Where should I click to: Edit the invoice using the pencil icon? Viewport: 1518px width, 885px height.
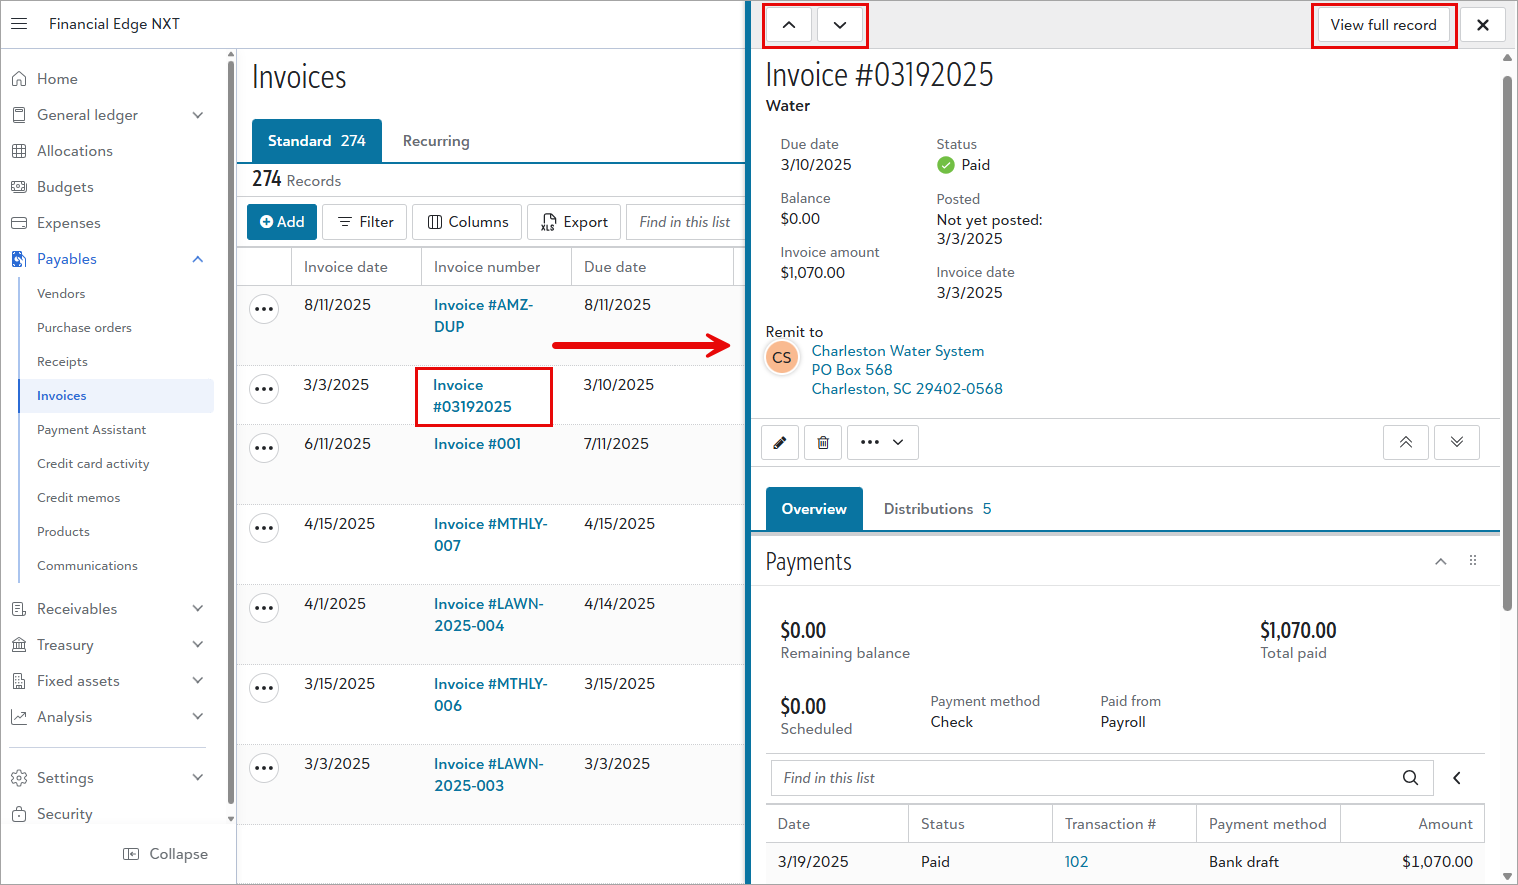point(780,441)
